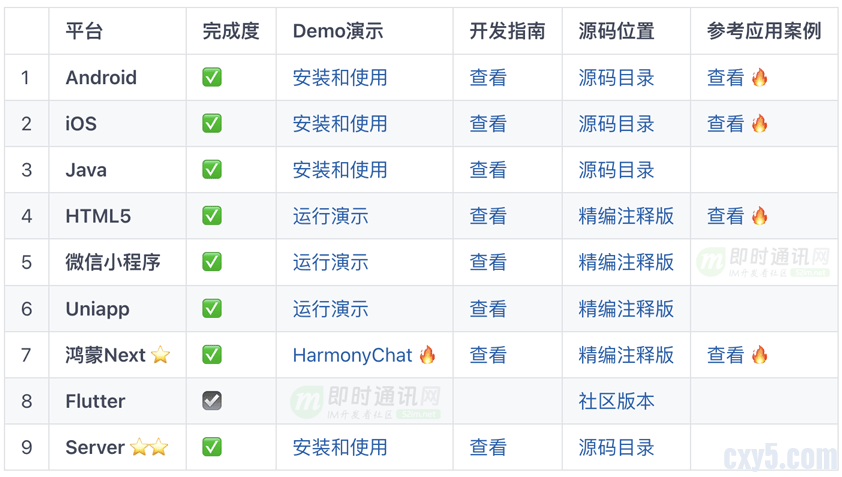Click the fire icon beside HarmonyChat
The image size is (842, 477).
(x=428, y=355)
